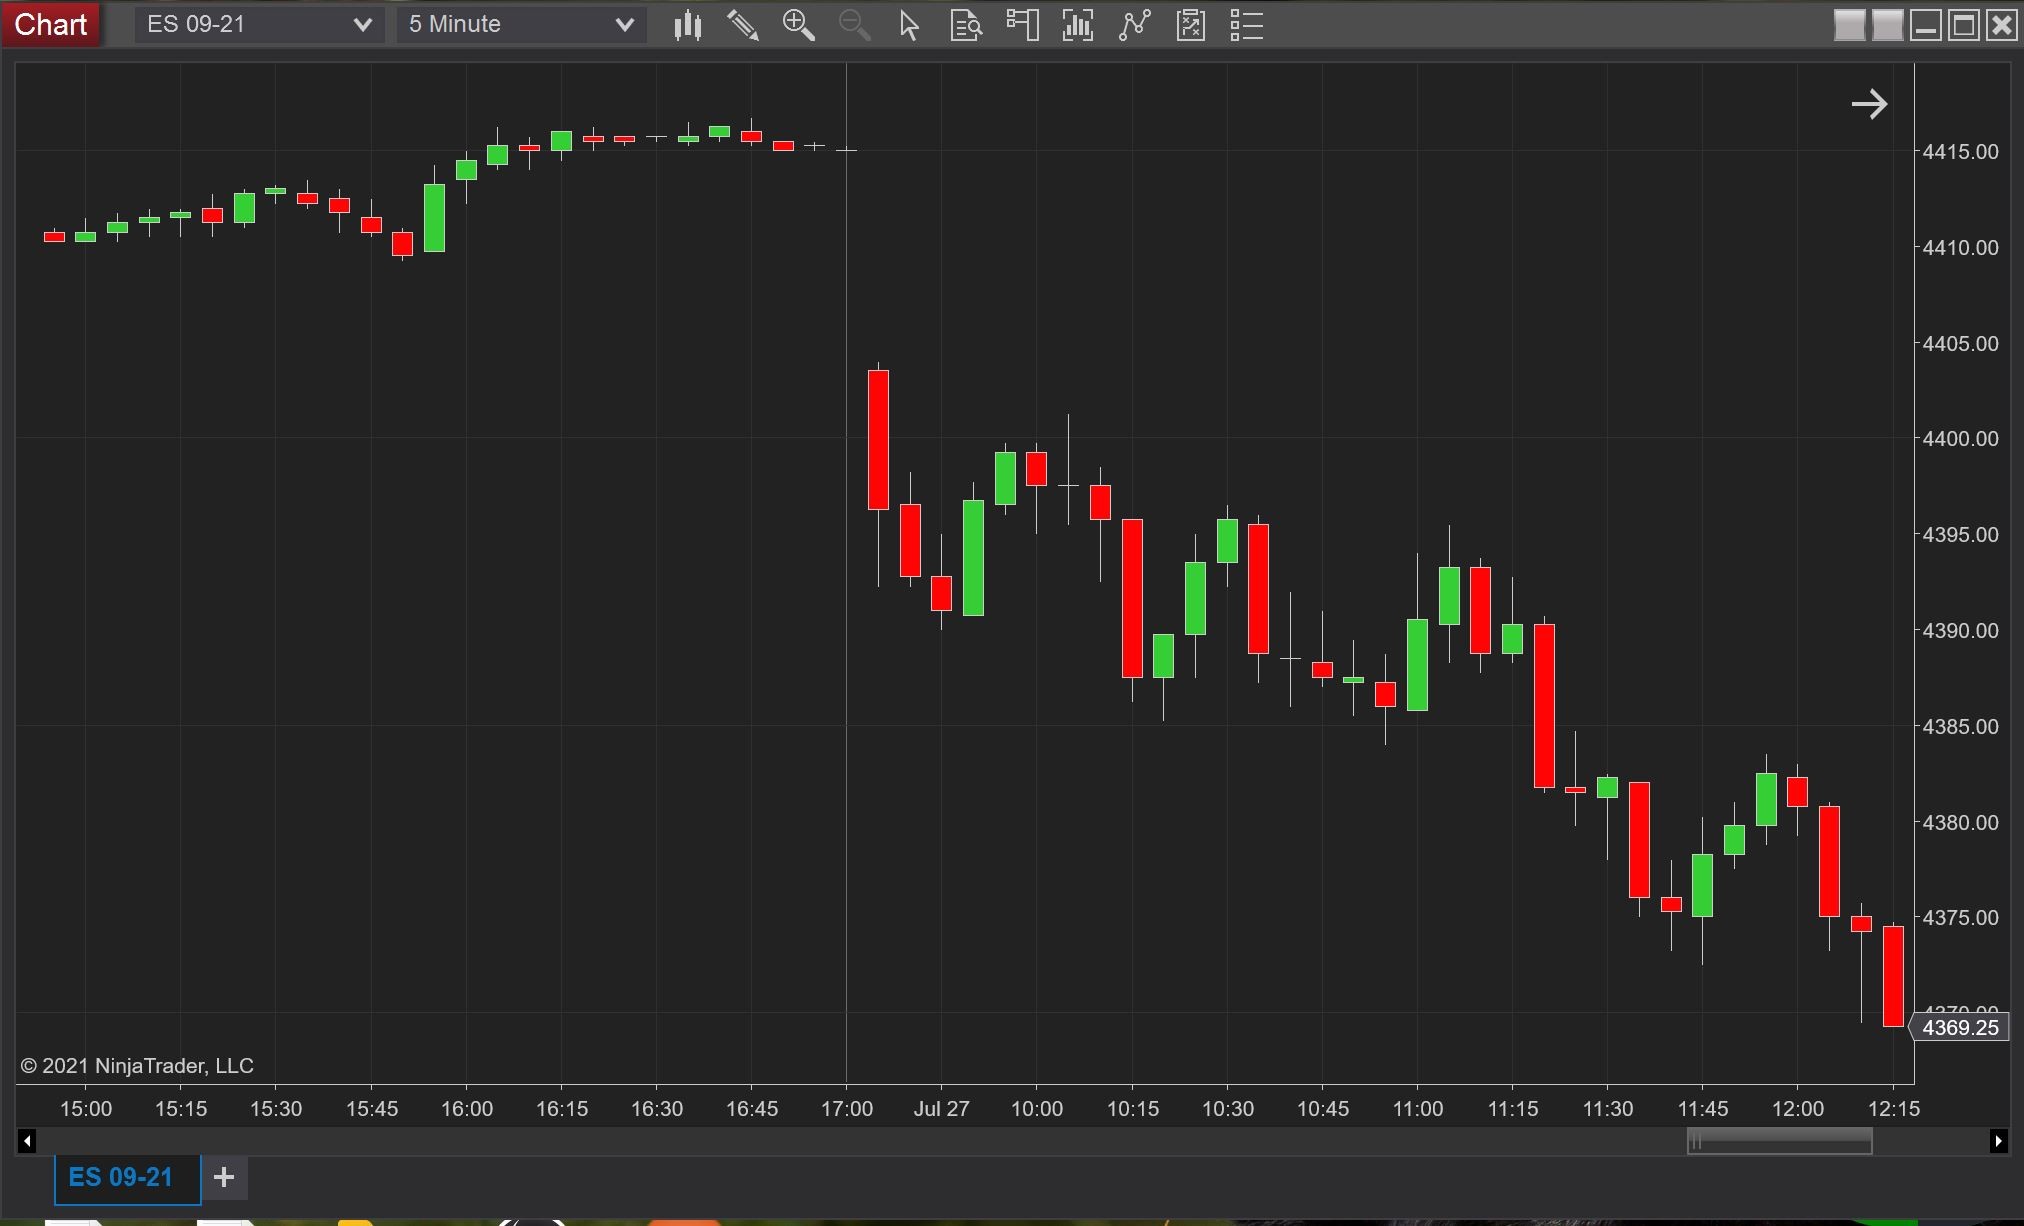Choose the cursor pointer tool
The height and width of the screenshot is (1226, 2024).
click(x=909, y=25)
